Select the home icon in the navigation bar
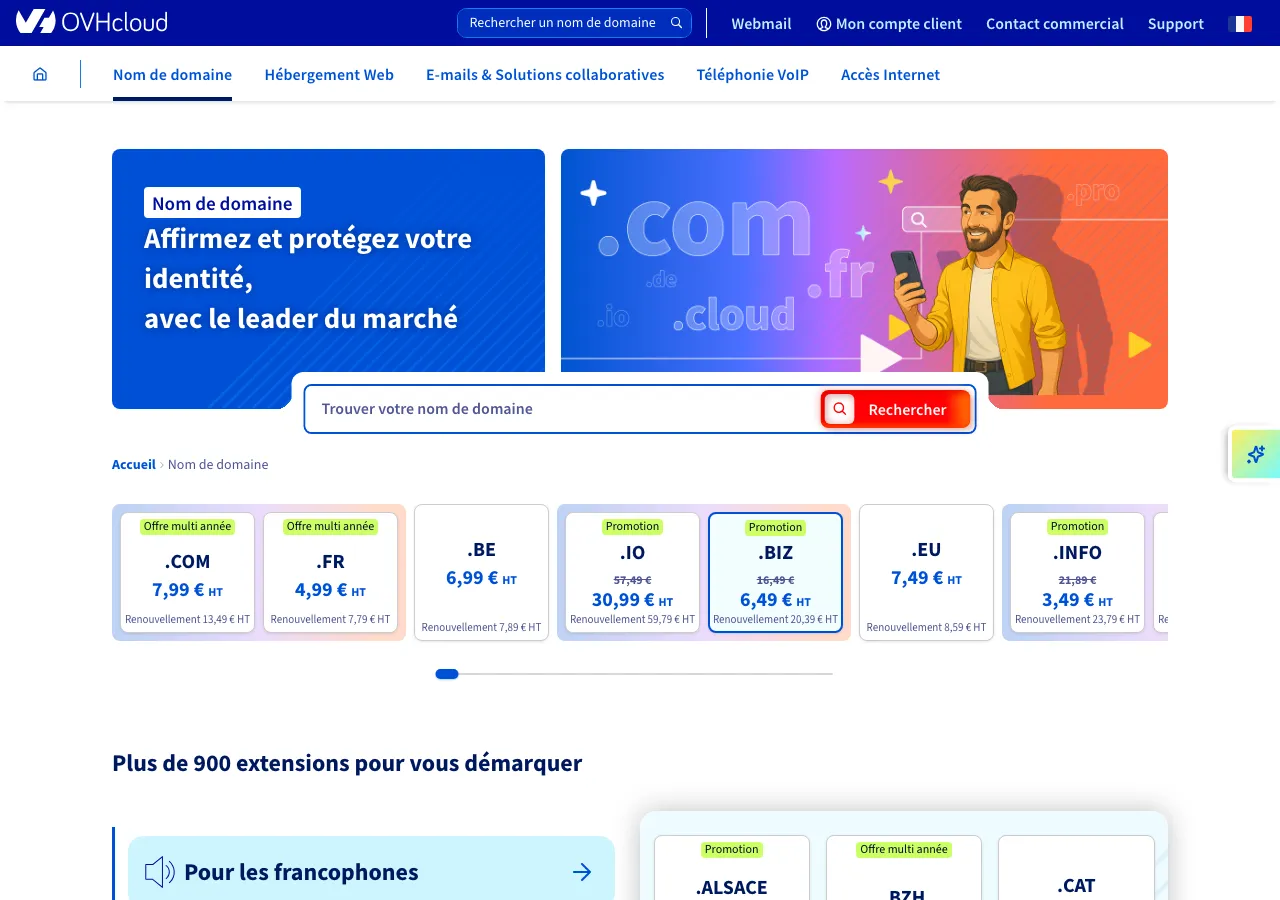The height and width of the screenshot is (900, 1280). (40, 73)
